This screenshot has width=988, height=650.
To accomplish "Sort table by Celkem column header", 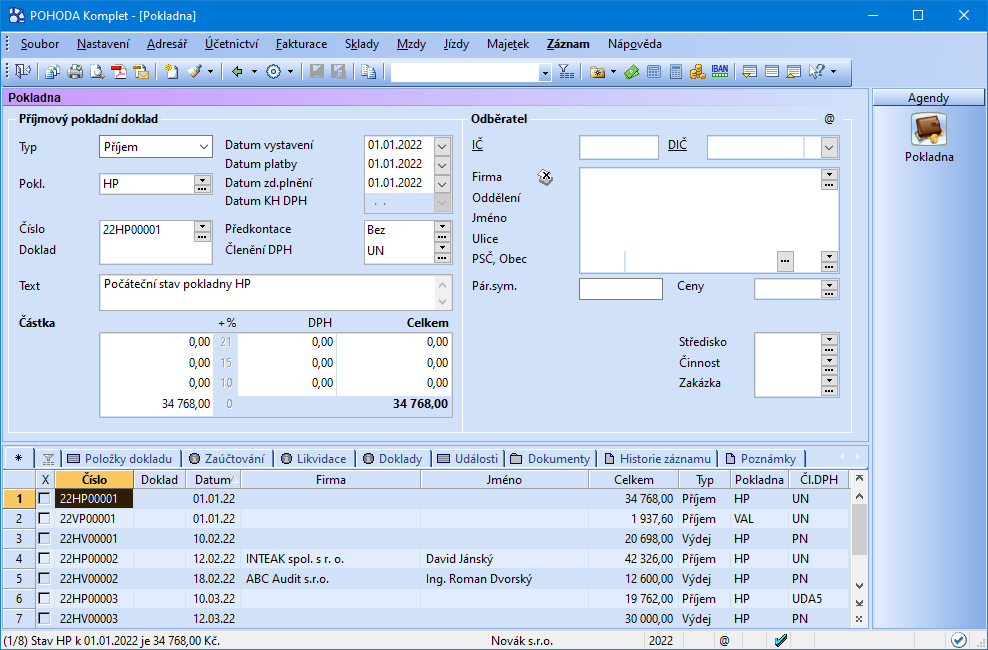I will click(634, 479).
